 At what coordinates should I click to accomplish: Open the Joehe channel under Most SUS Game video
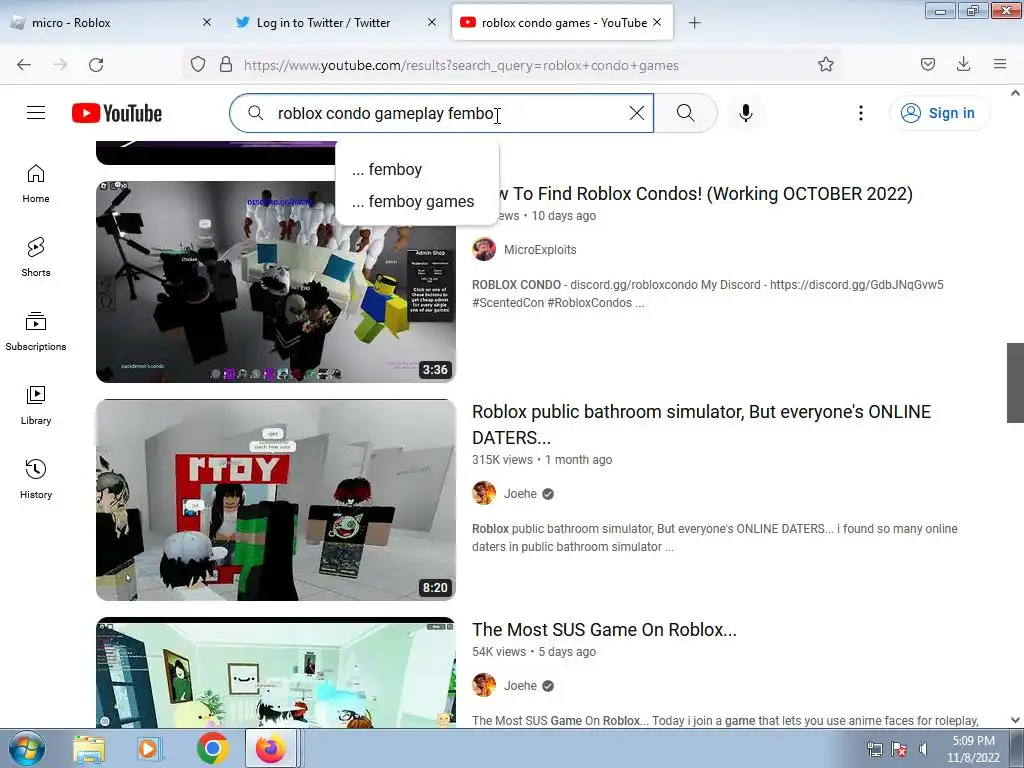[x=520, y=686]
